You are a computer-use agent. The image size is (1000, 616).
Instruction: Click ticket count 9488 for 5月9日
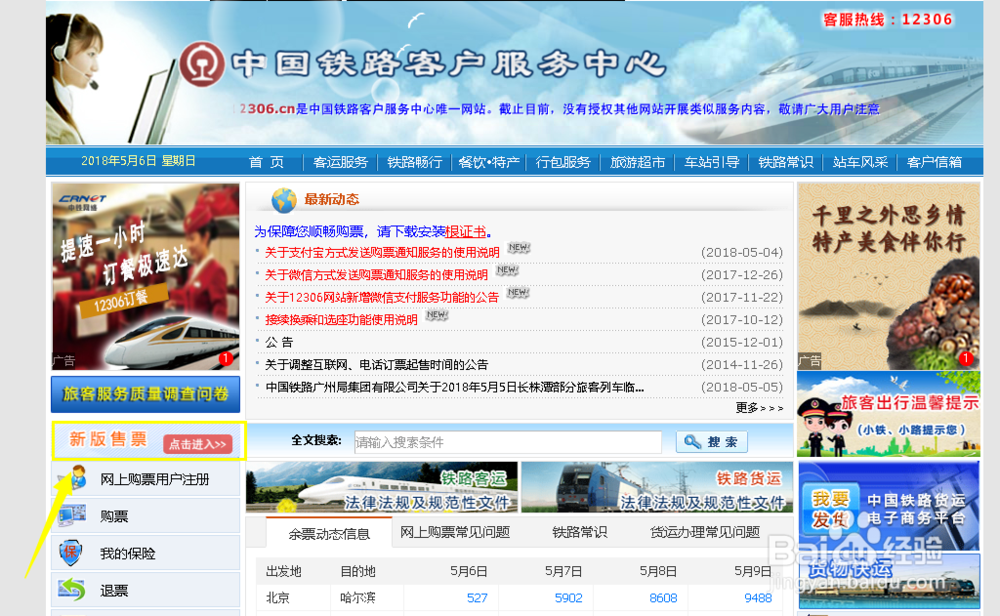coord(758,598)
